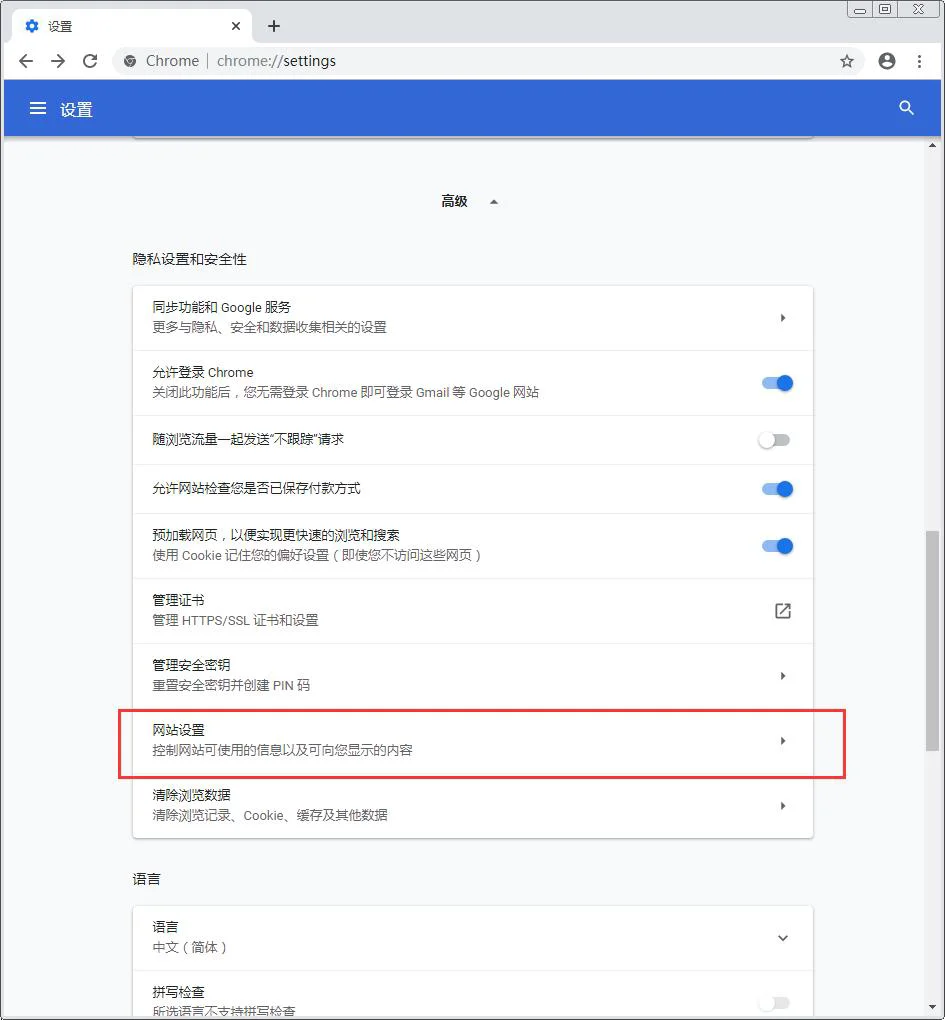Viewport: 945px width, 1020px height.
Task: Reload the settings page
Action: click(90, 61)
